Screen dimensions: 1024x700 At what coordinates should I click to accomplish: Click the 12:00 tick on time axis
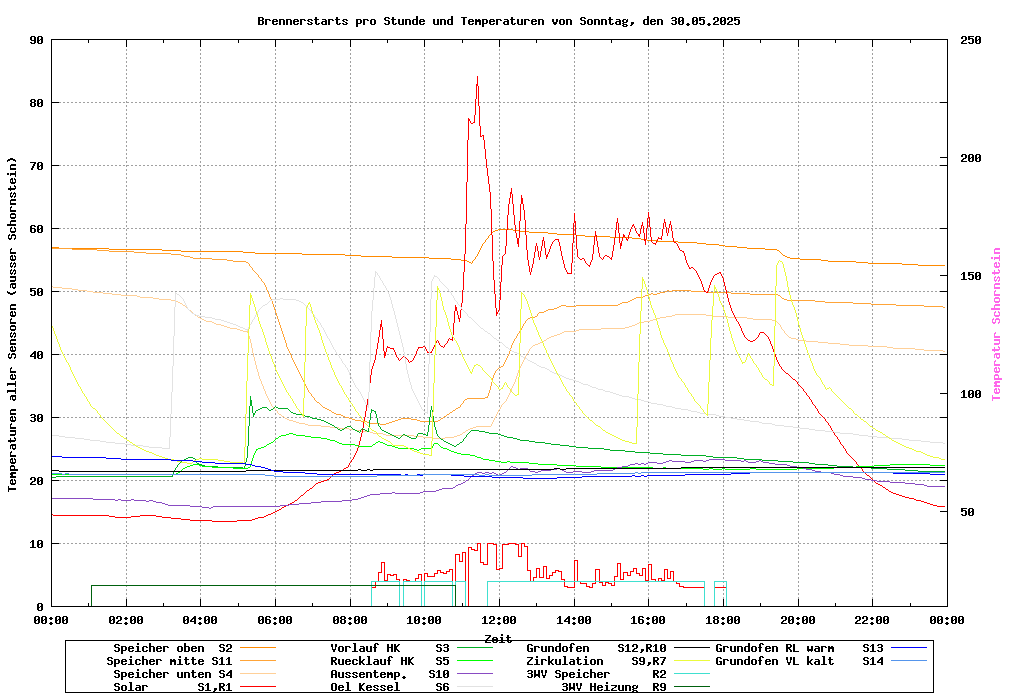point(499,620)
